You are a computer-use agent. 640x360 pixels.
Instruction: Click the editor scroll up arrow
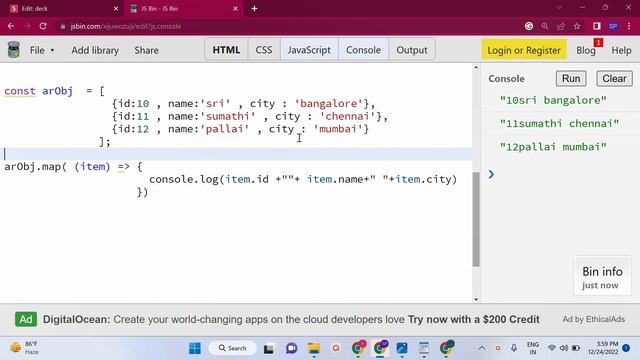click(476, 67)
